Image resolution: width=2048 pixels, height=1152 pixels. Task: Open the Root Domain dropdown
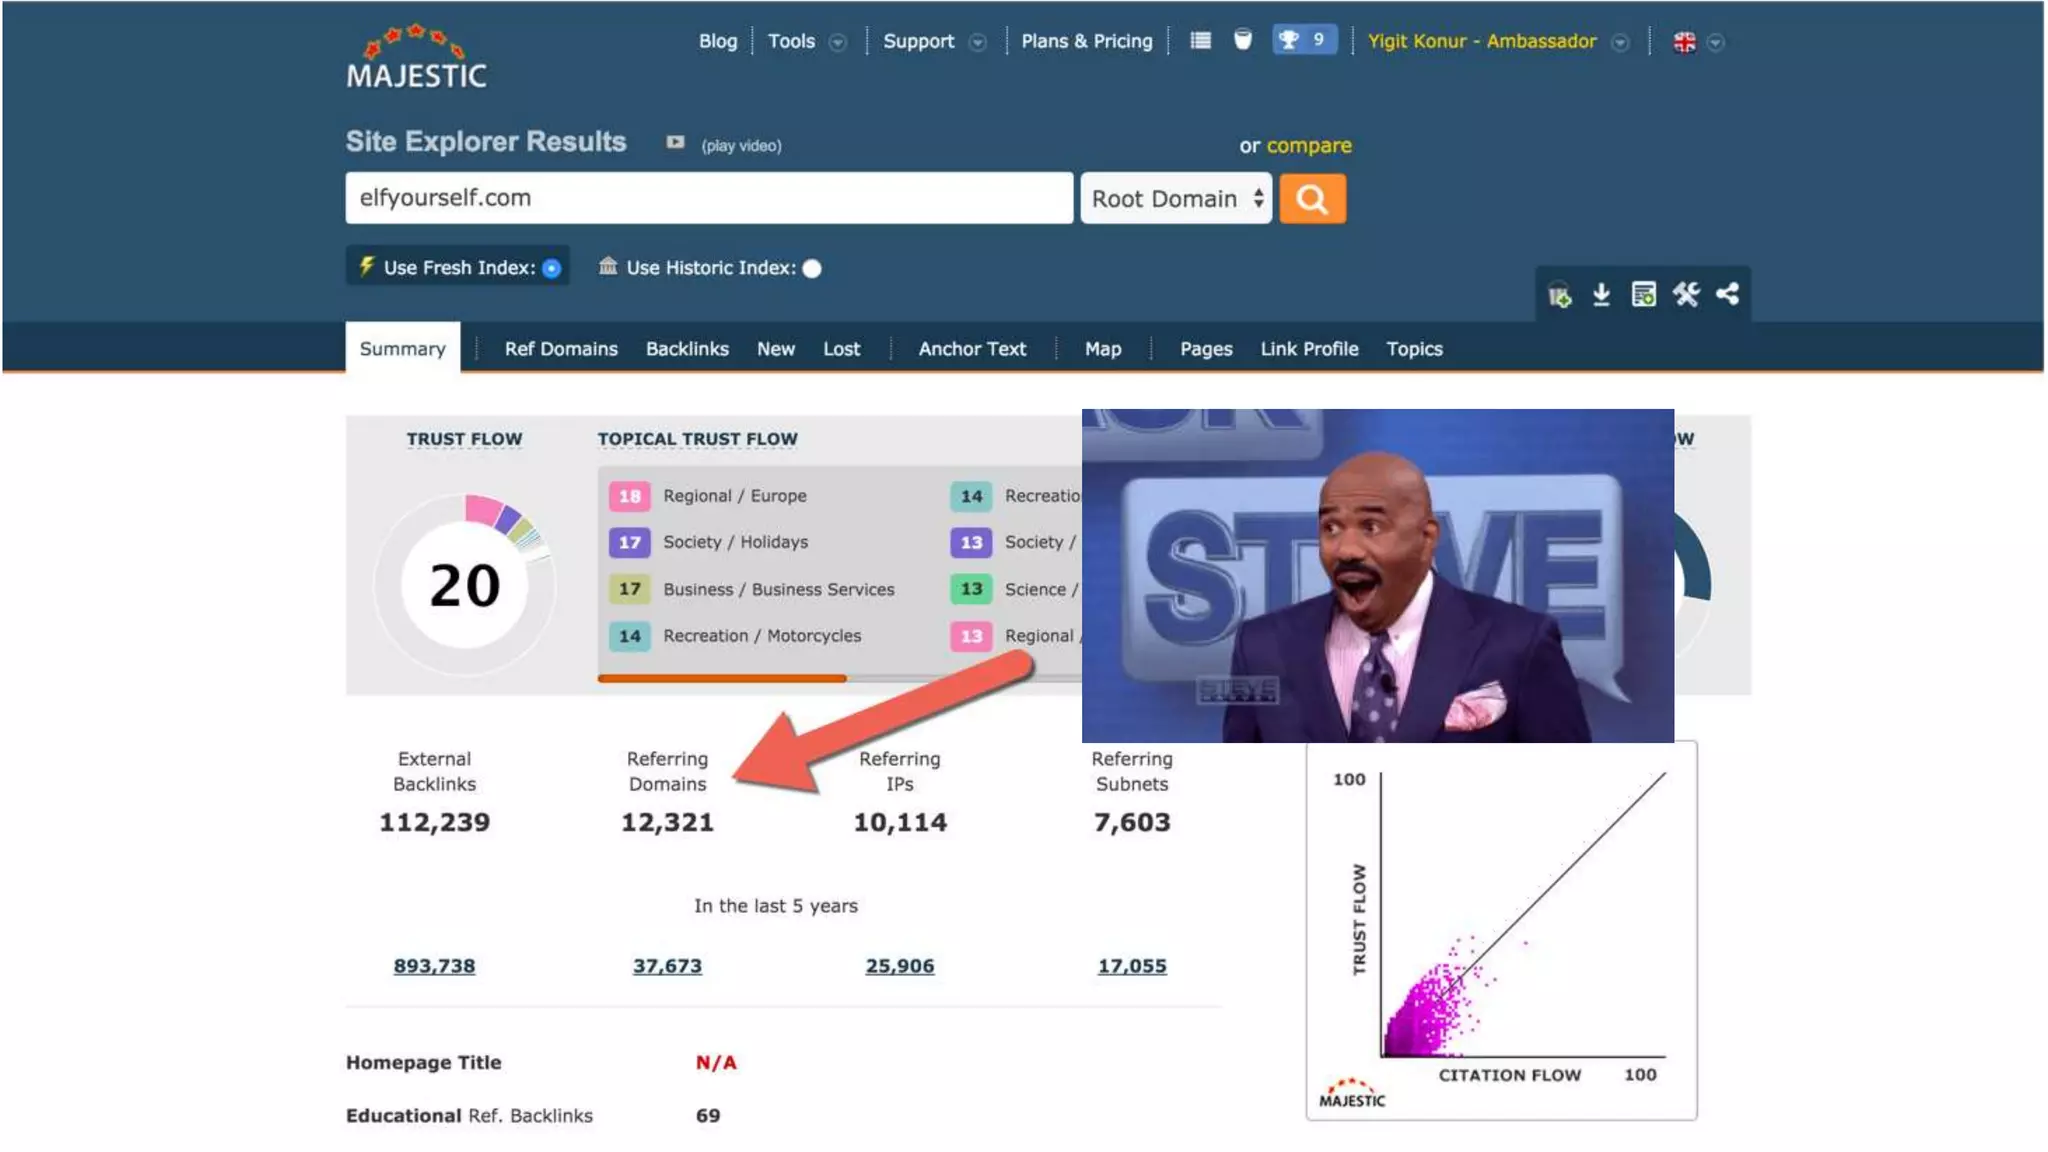1175,199
